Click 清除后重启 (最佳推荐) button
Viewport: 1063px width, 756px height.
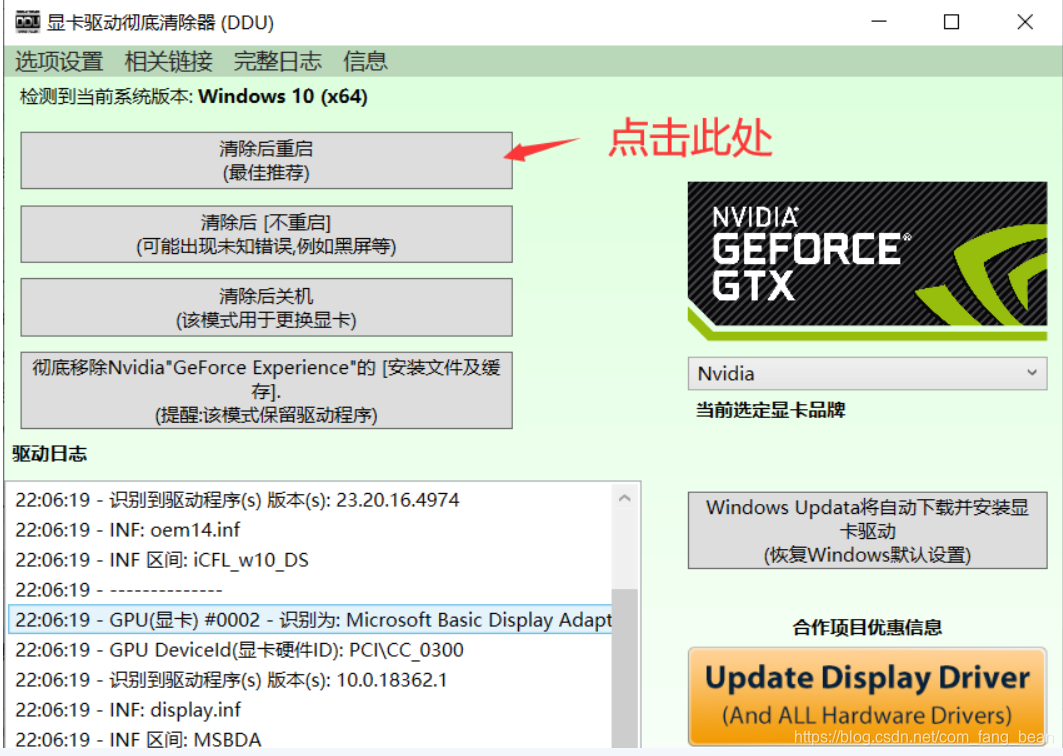[x=266, y=161]
